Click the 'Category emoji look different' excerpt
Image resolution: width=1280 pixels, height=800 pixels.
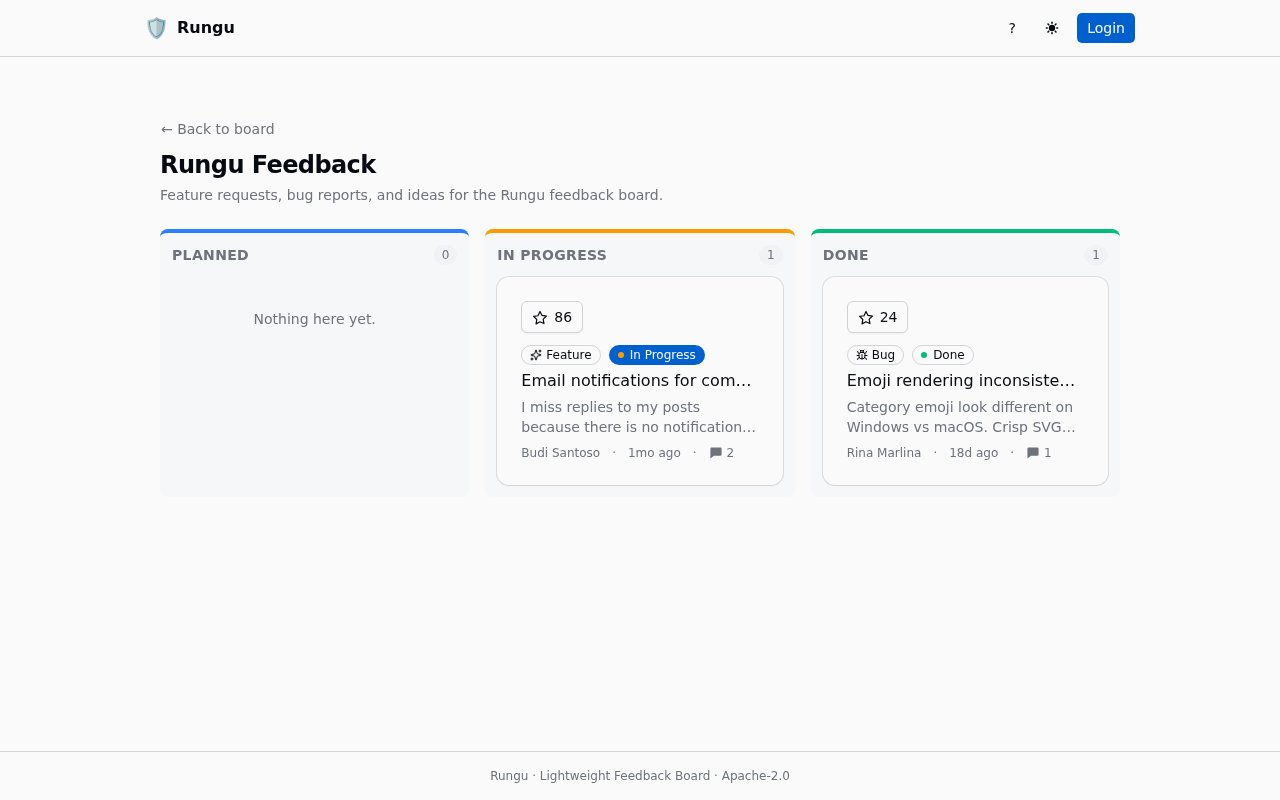(961, 417)
